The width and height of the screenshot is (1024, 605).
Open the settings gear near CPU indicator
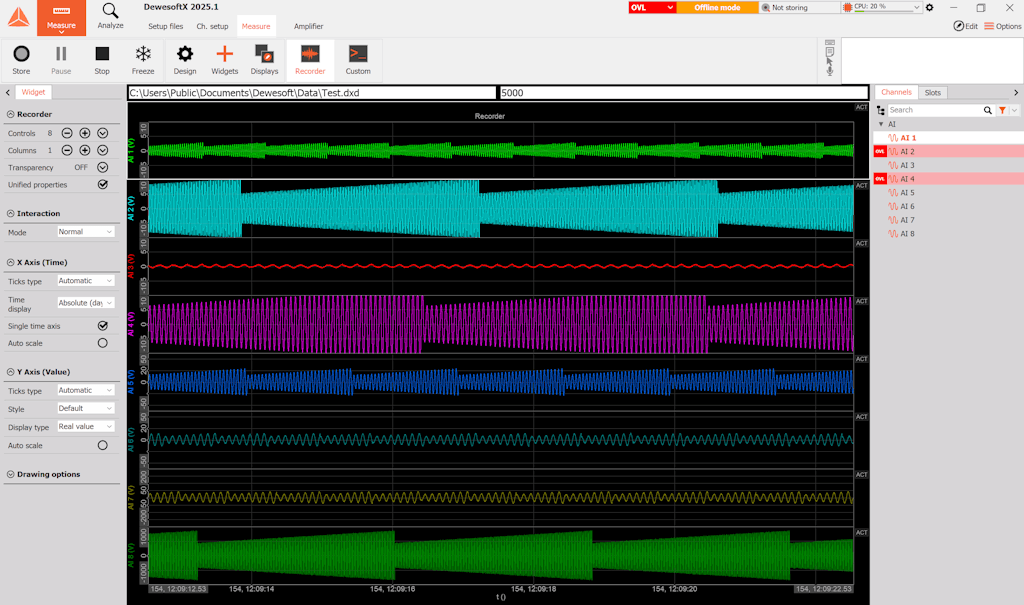(x=929, y=8)
